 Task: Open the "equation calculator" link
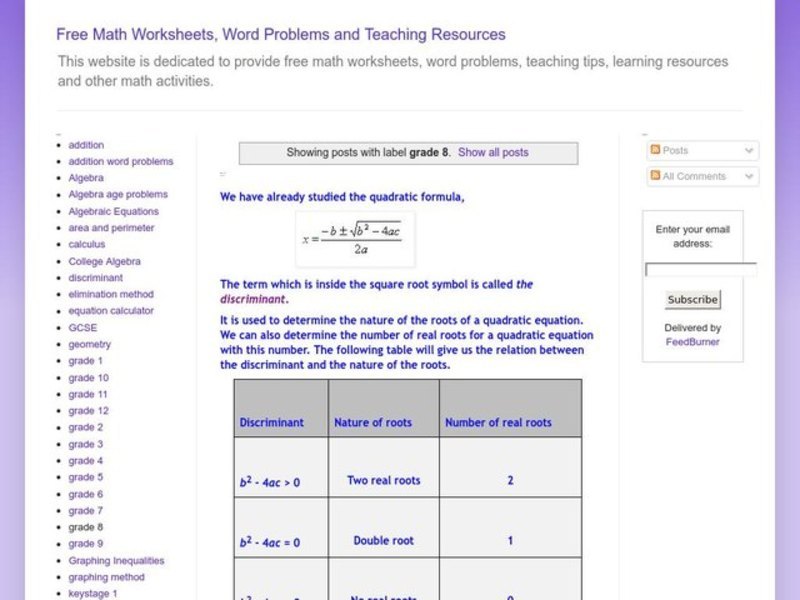(x=111, y=311)
